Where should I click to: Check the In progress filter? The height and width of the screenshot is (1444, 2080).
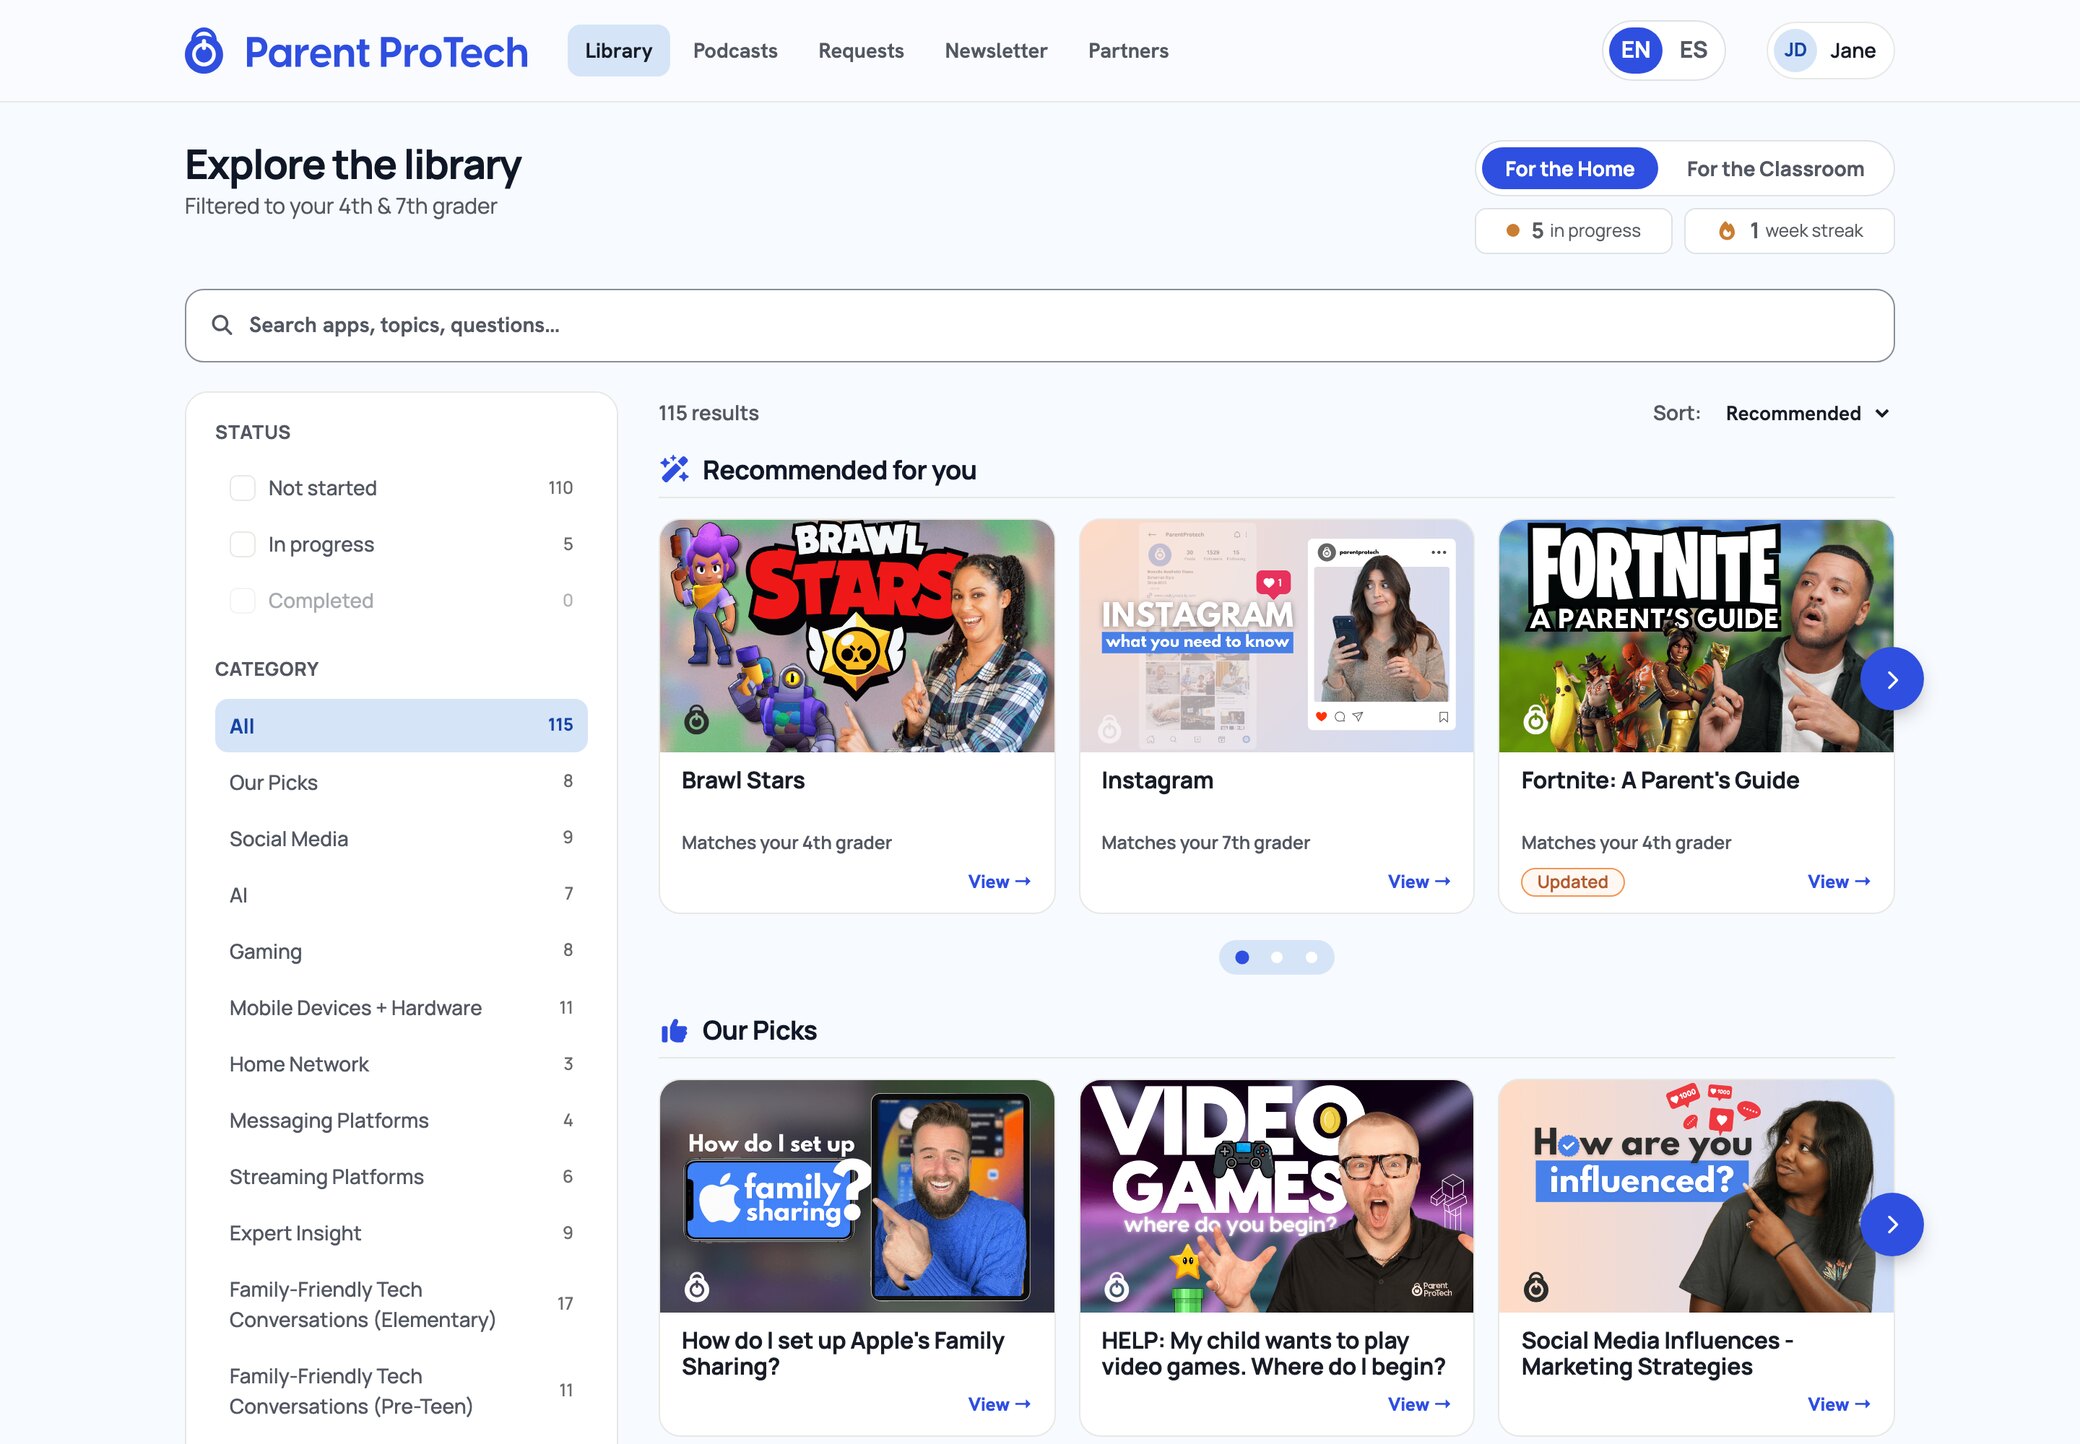point(242,544)
